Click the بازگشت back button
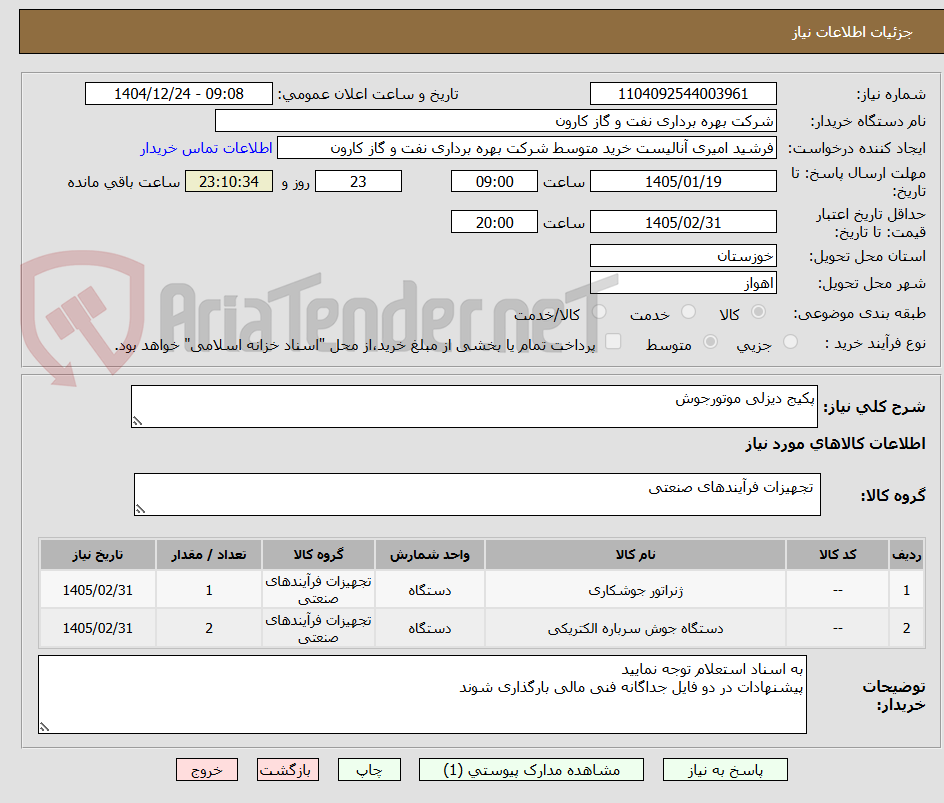This screenshot has width=944, height=803. pos(288,770)
